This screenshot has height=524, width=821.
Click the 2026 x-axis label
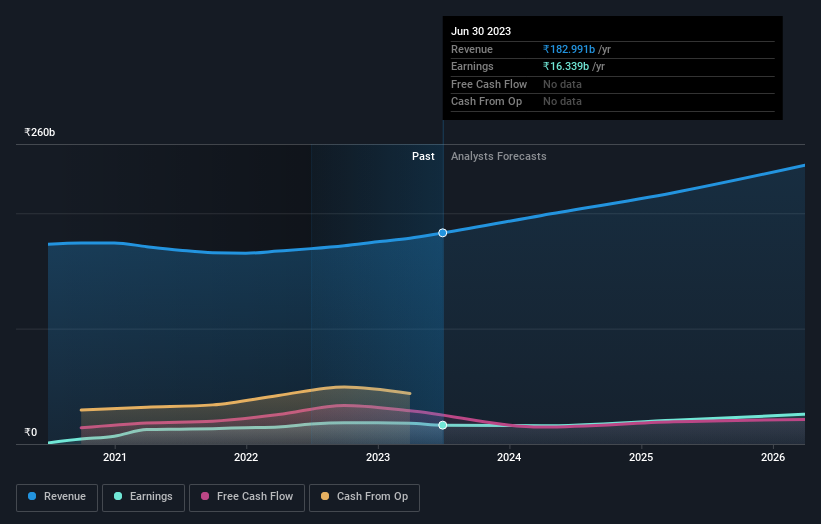tap(773, 458)
